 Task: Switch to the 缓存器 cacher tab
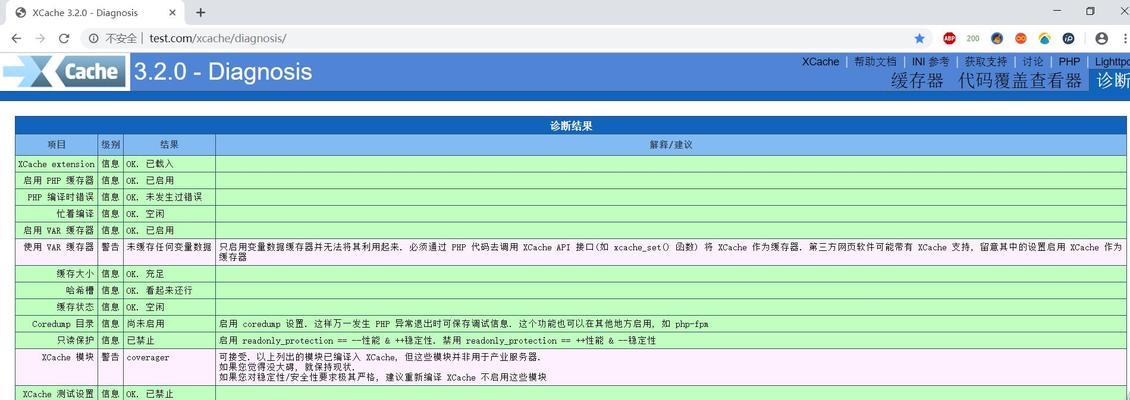917,80
